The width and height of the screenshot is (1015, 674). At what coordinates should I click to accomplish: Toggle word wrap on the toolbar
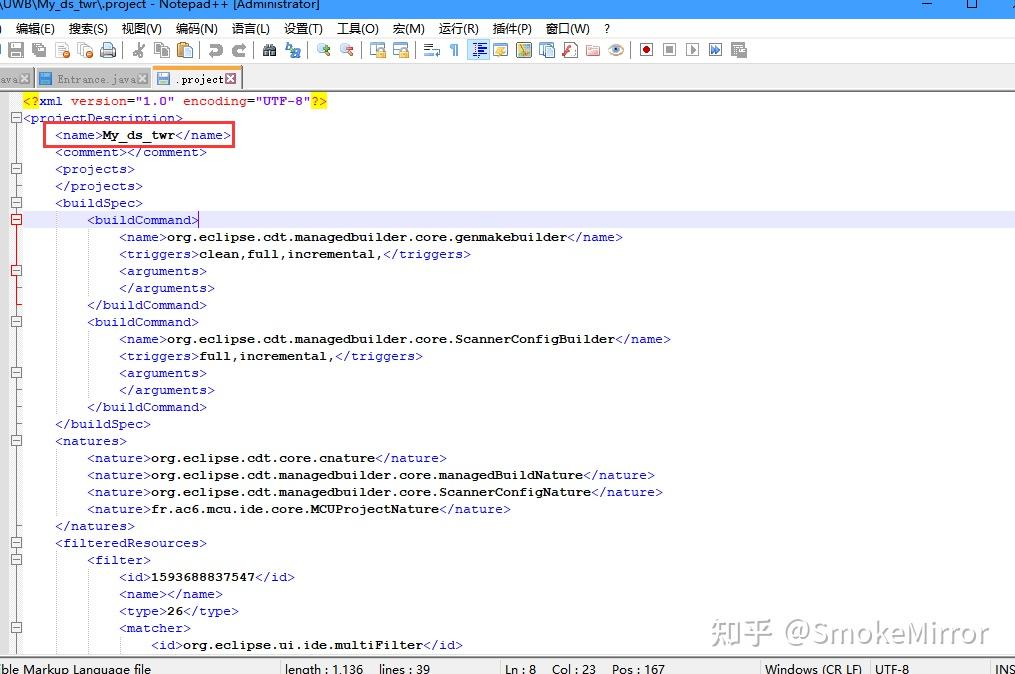(x=431, y=49)
